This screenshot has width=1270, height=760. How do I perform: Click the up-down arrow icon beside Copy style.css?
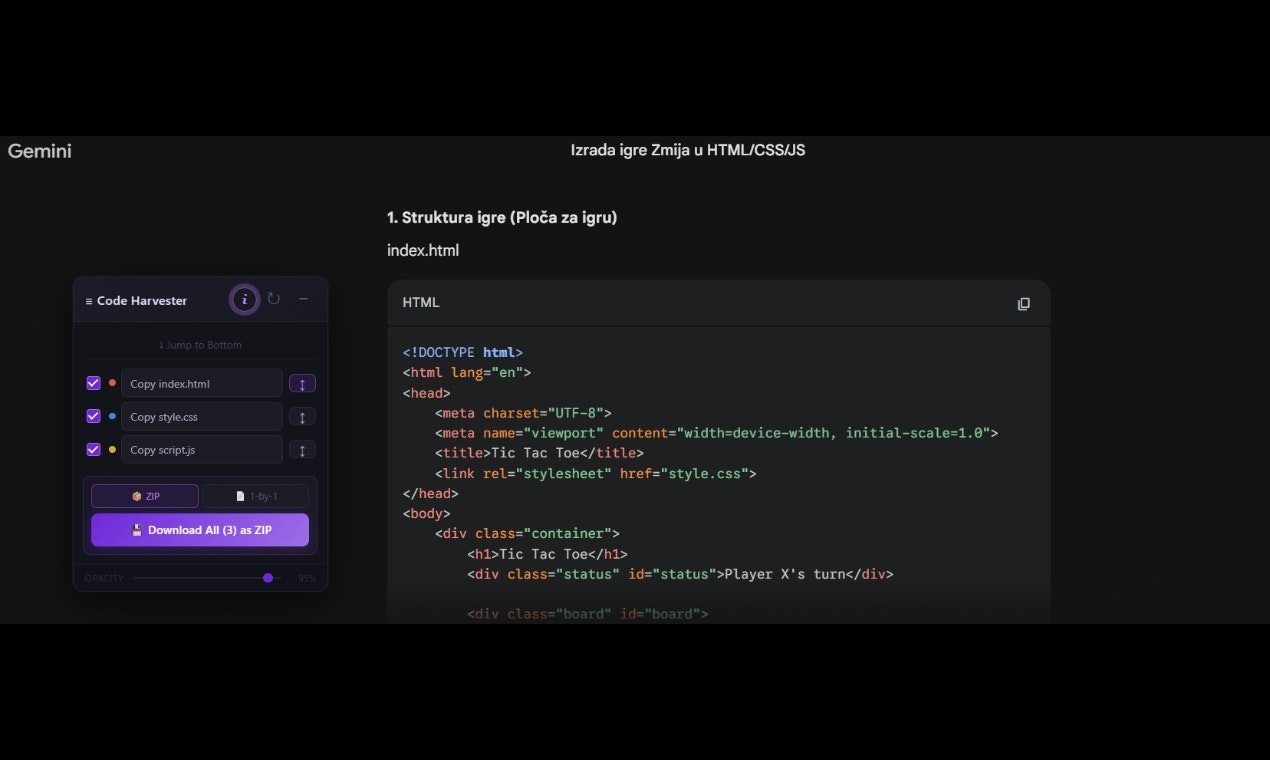(302, 416)
